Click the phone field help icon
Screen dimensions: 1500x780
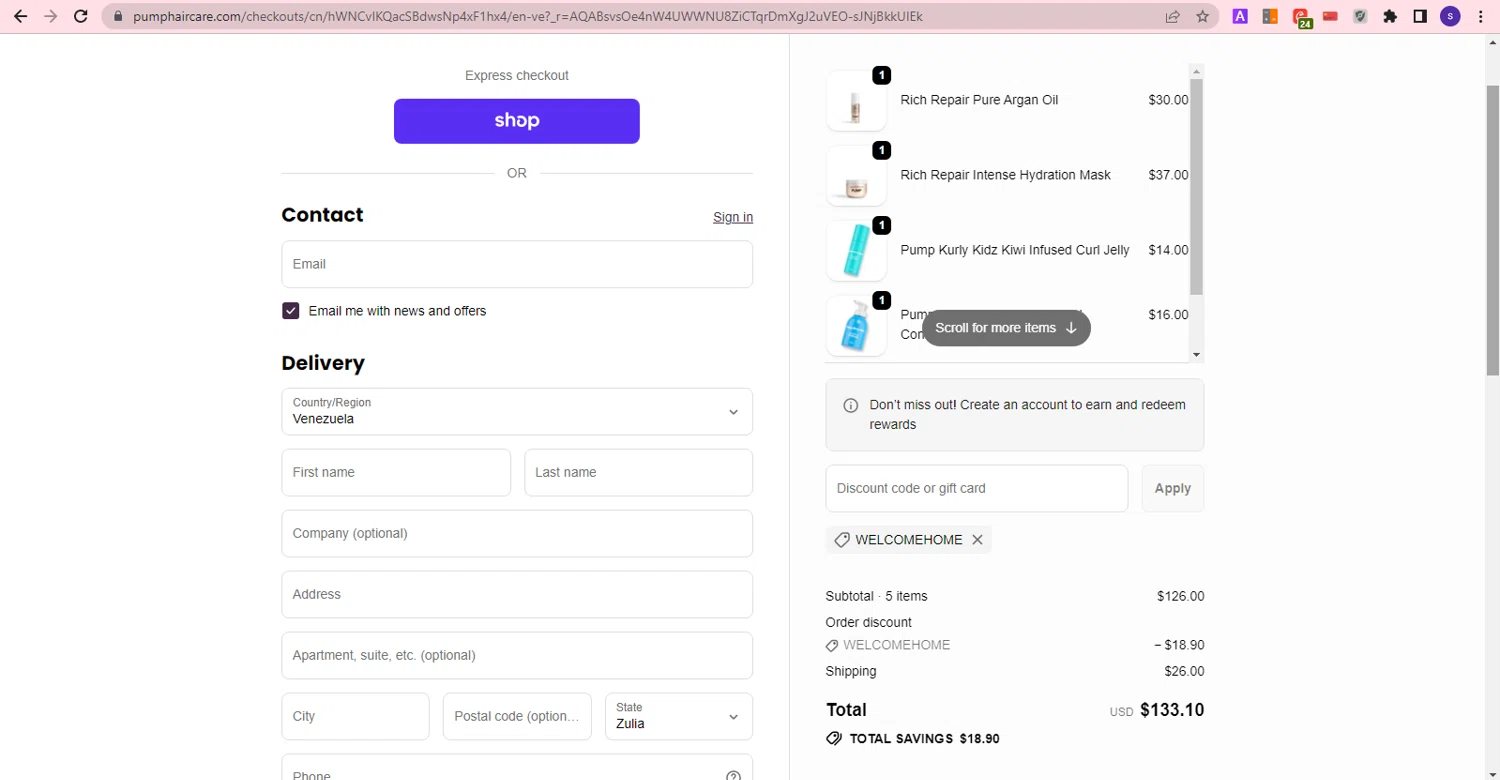pos(733,774)
